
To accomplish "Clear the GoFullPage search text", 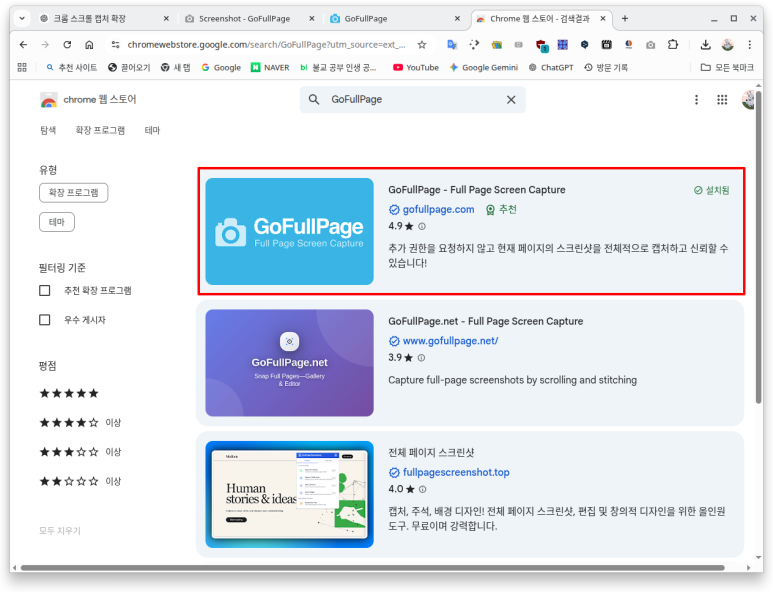I will [x=511, y=100].
